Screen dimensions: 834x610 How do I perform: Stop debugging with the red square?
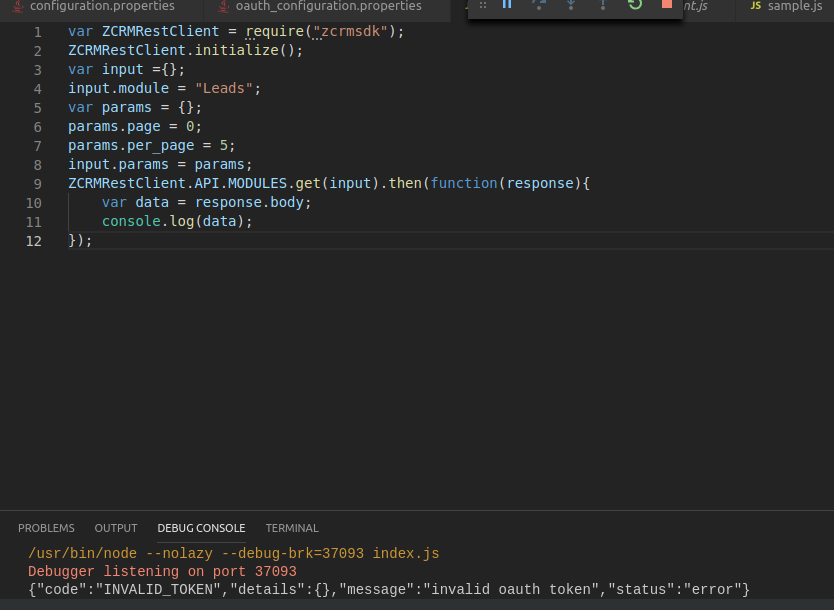tap(666, 4)
